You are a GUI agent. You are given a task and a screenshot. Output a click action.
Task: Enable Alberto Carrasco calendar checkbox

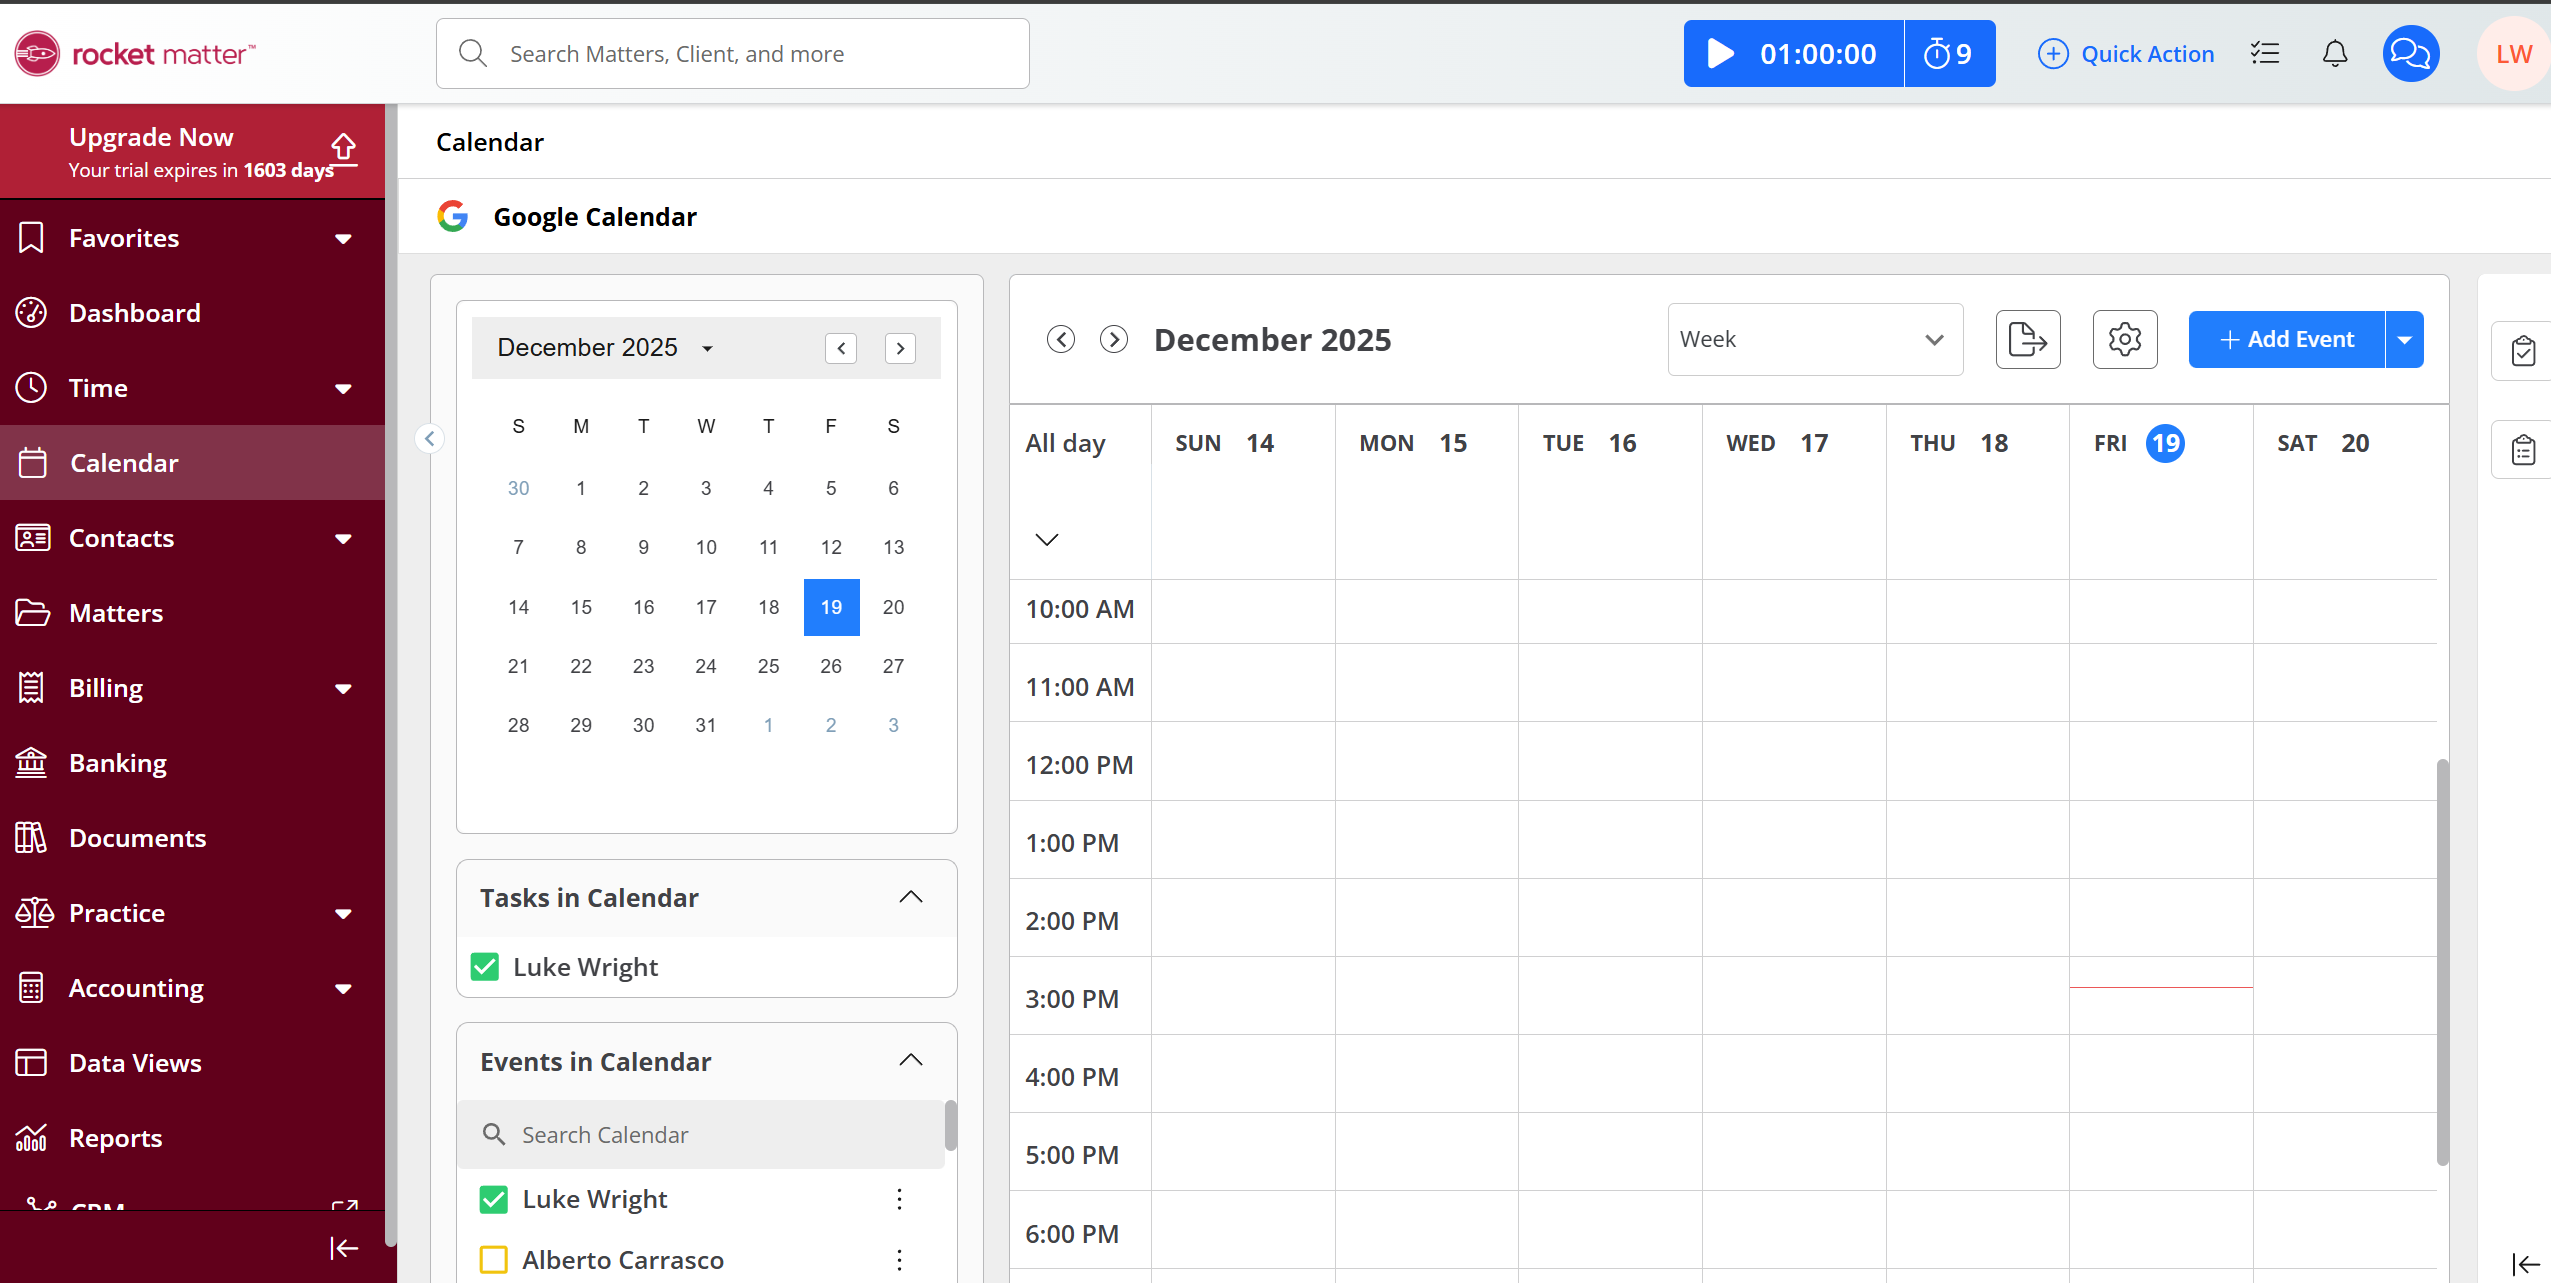tap(494, 1260)
